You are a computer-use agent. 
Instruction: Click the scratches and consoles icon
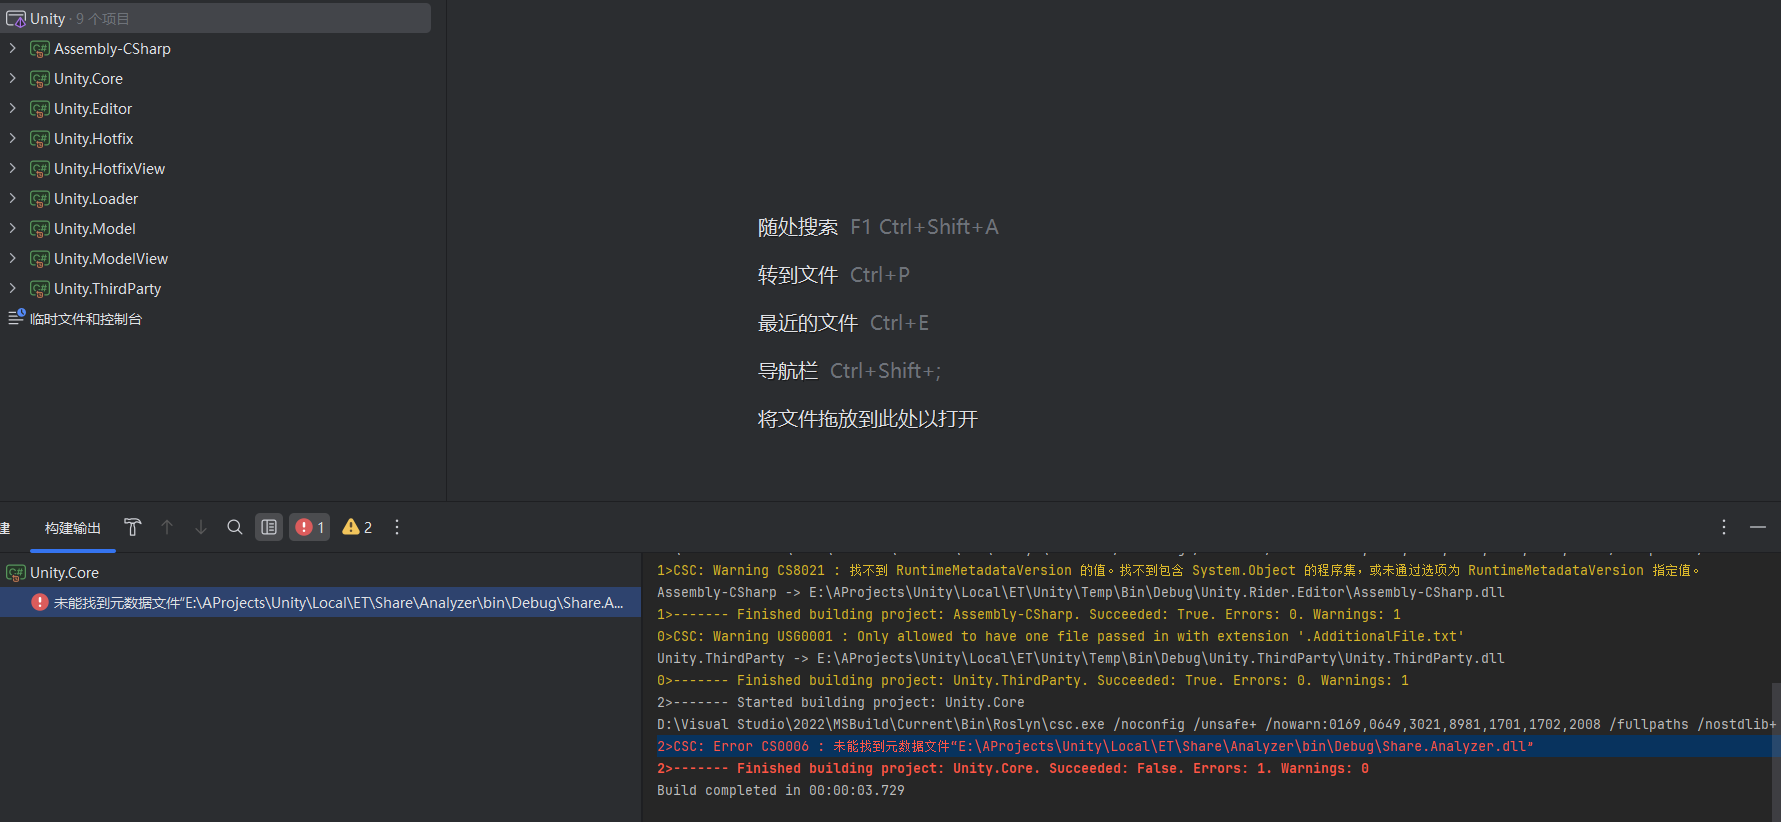pos(16,317)
